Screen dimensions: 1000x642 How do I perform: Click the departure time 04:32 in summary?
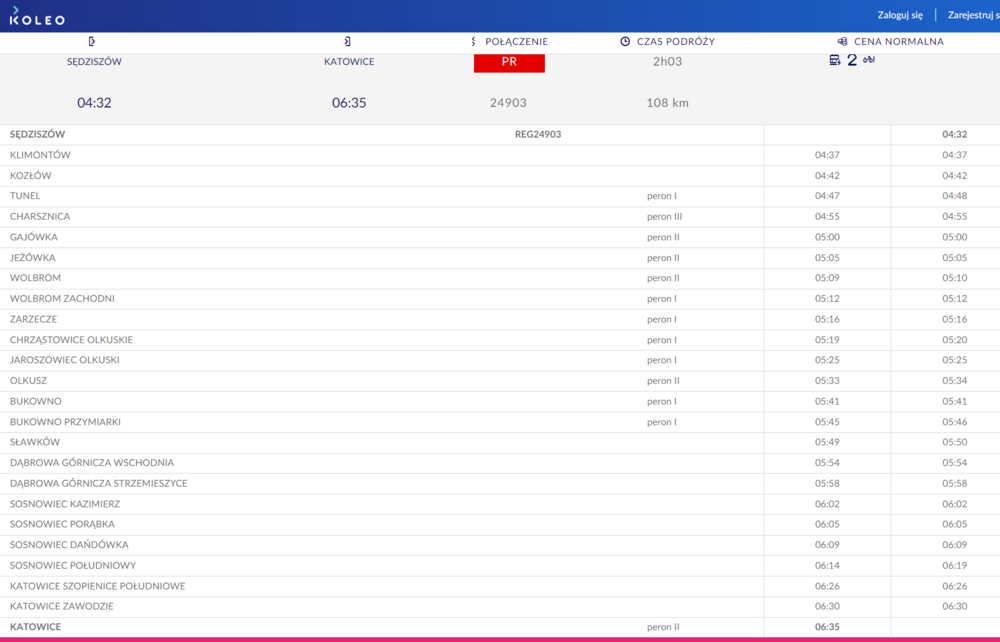[94, 103]
